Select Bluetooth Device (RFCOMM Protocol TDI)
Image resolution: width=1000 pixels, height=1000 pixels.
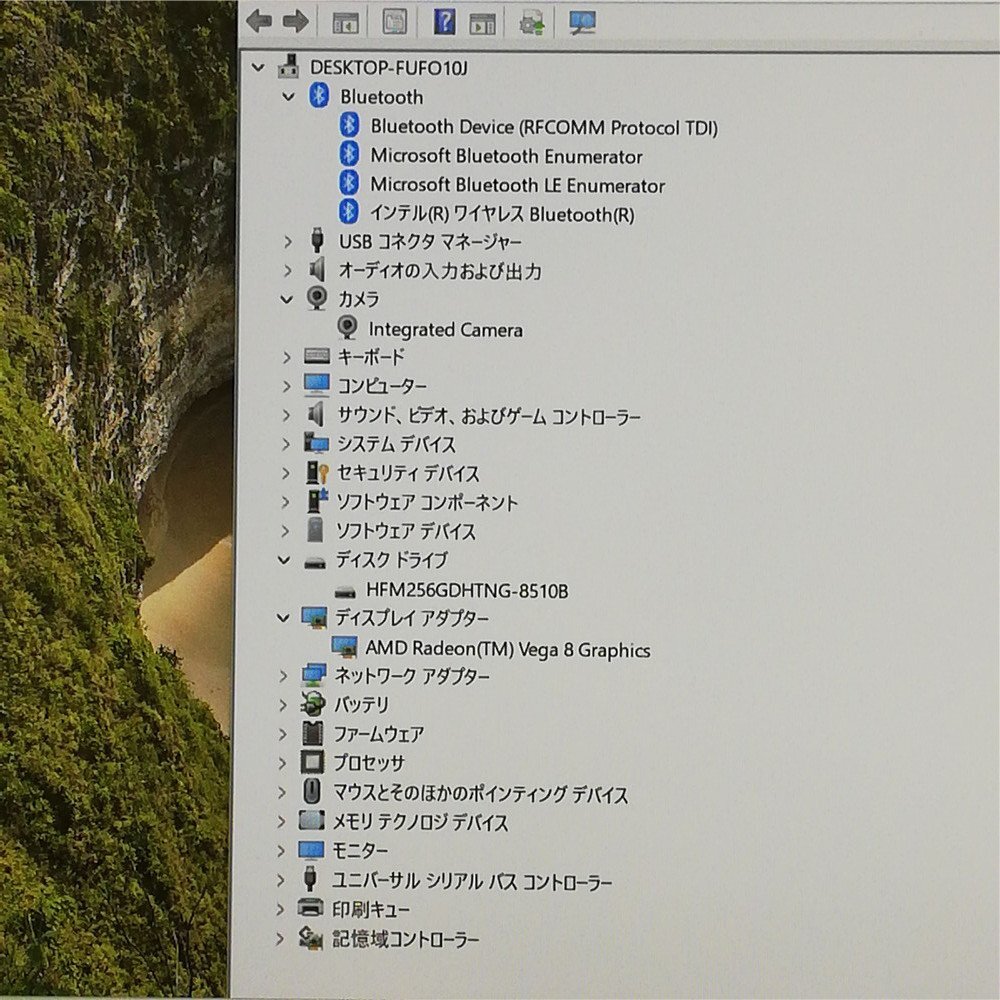[x=544, y=127]
